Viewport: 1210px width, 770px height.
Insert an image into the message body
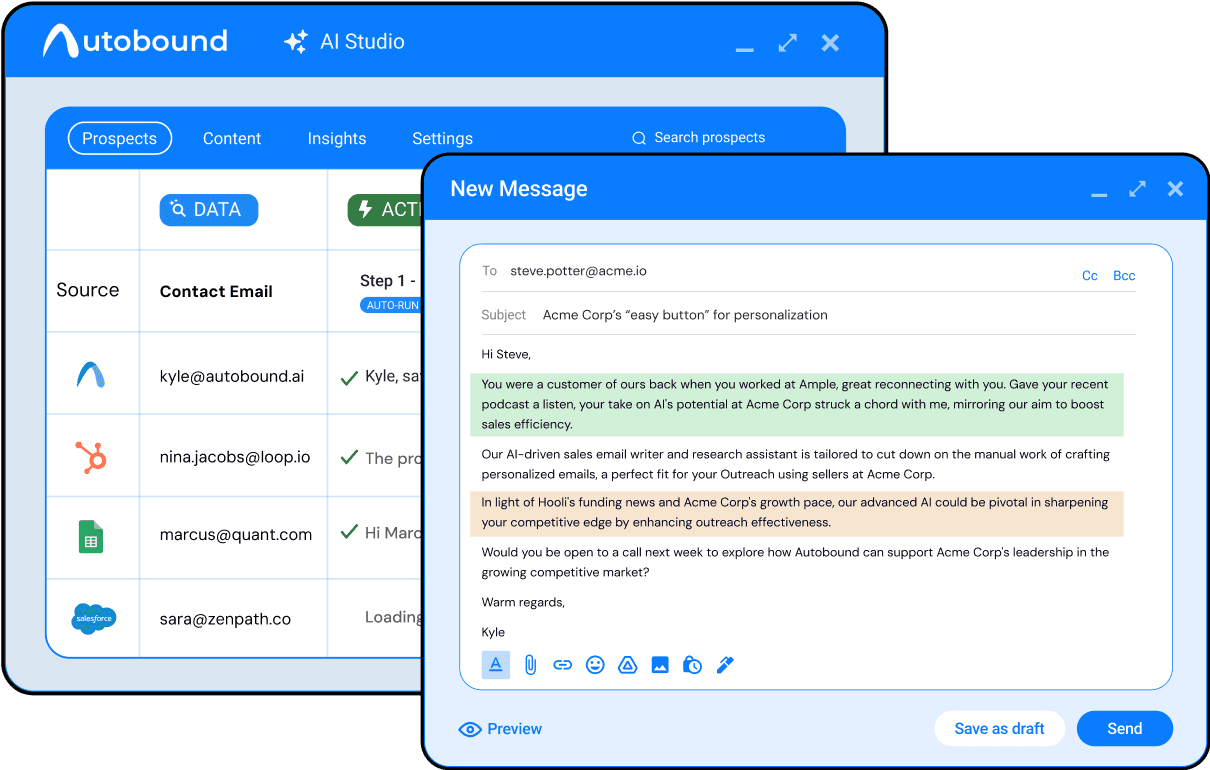tap(660, 664)
